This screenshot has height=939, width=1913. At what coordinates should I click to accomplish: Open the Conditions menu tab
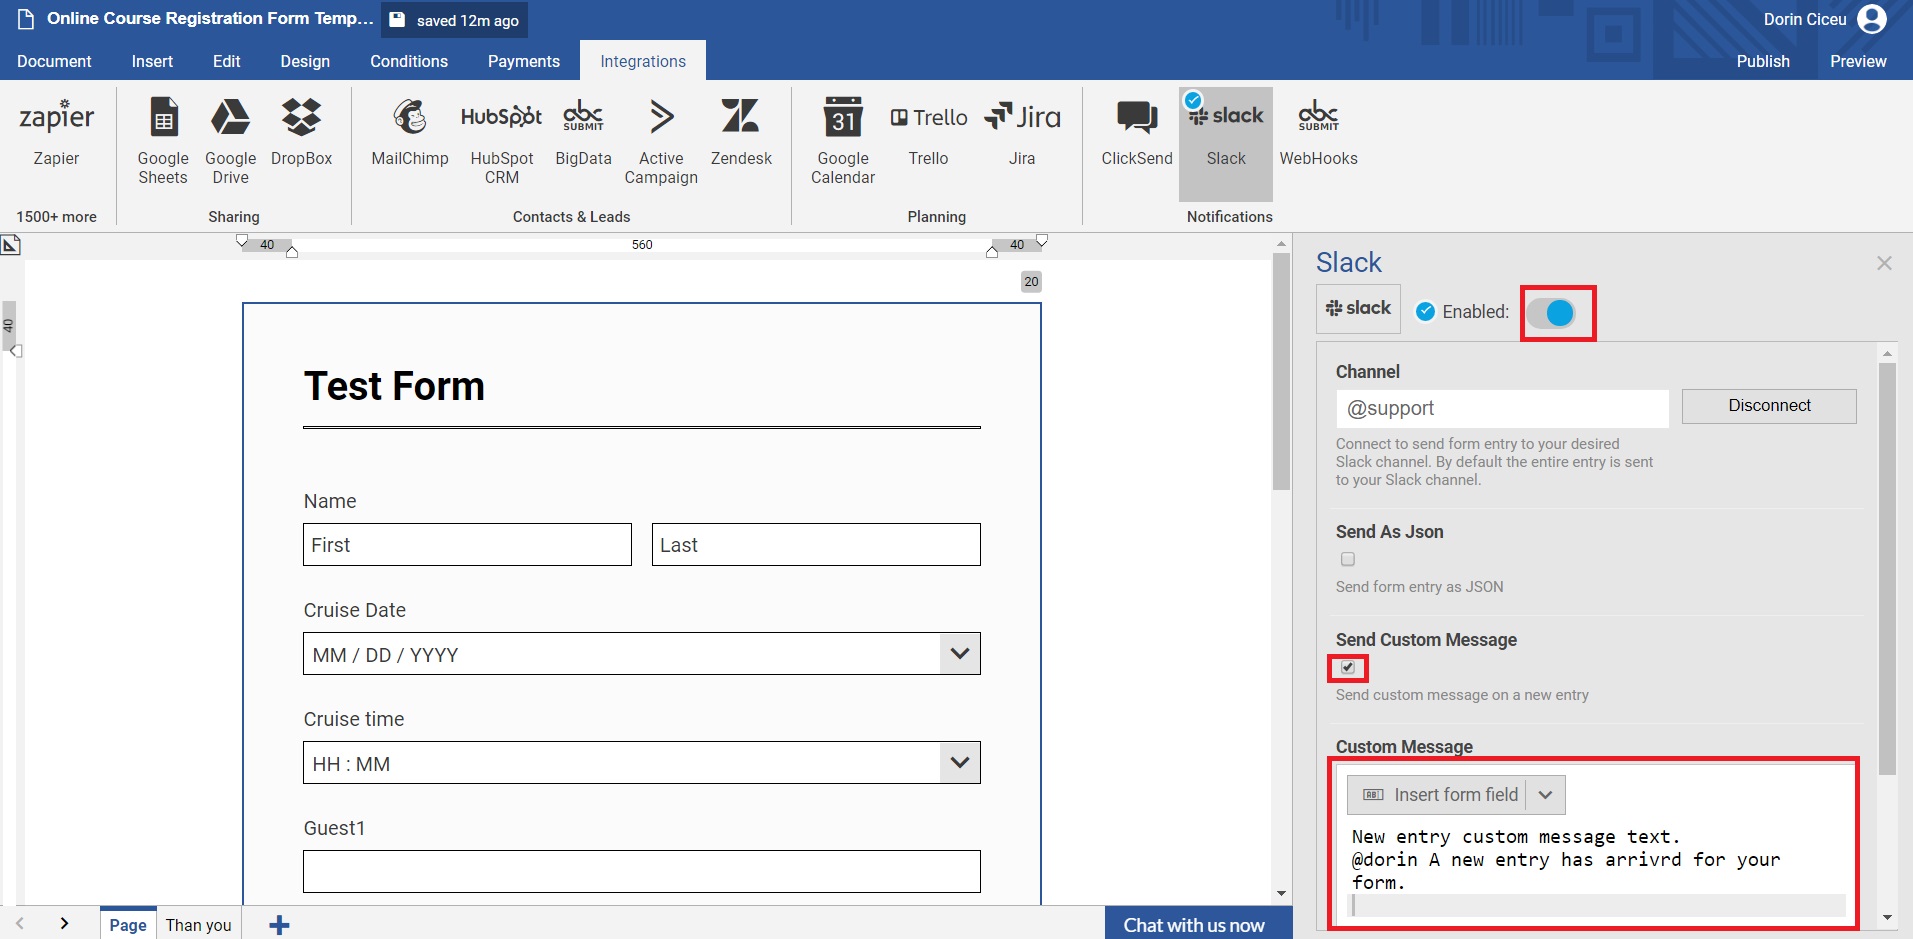click(408, 61)
